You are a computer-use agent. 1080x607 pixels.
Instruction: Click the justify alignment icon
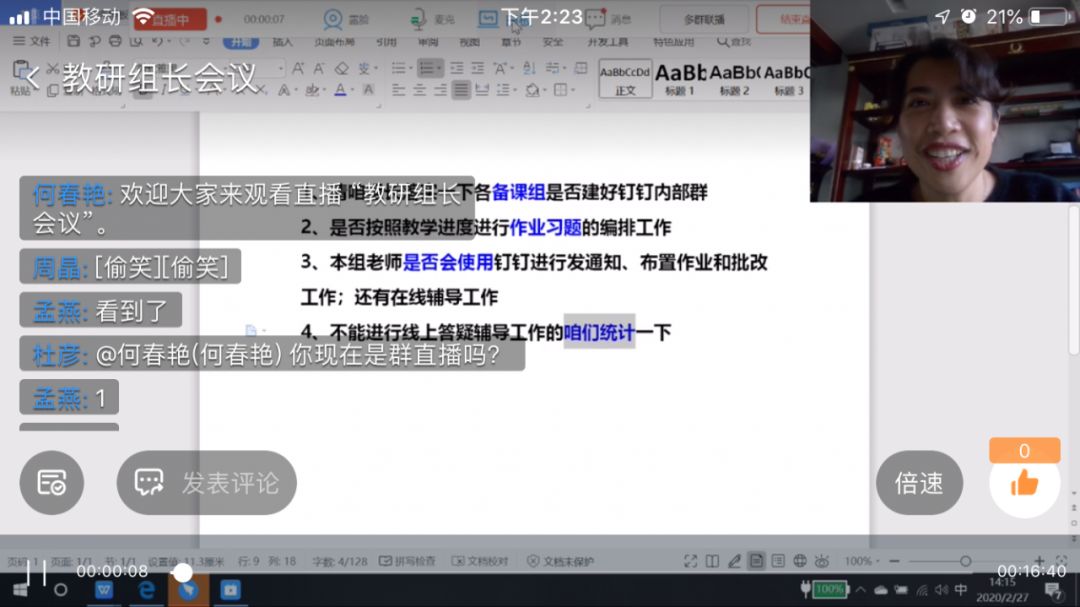(x=461, y=90)
